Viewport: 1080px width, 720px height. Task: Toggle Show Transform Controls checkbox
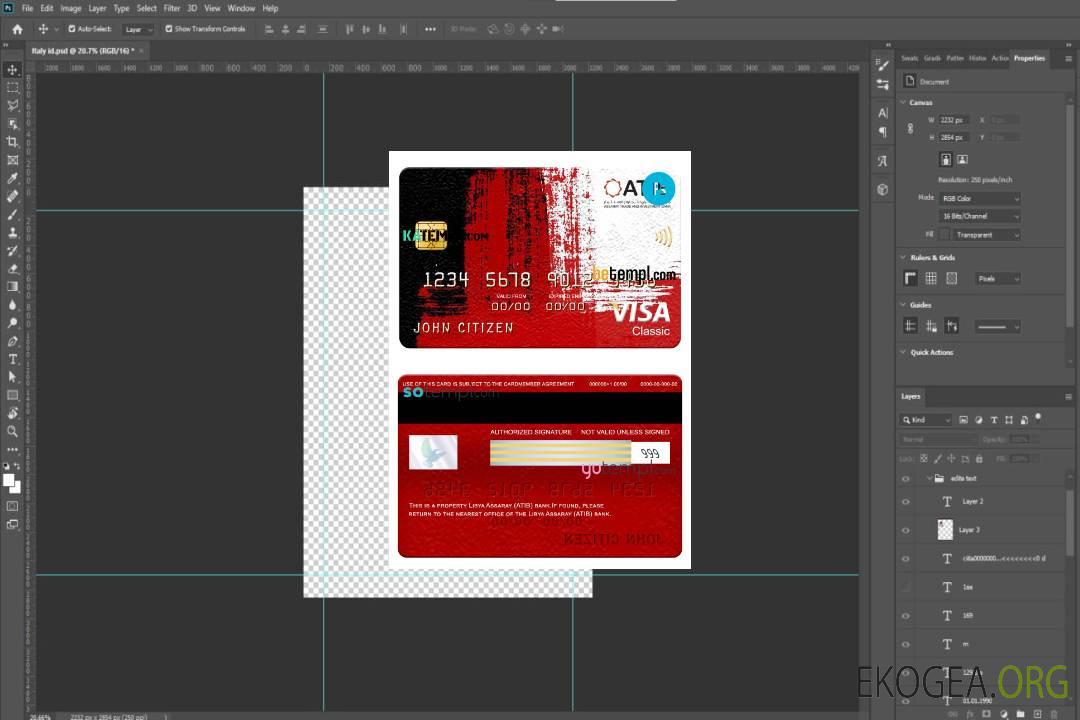169,29
